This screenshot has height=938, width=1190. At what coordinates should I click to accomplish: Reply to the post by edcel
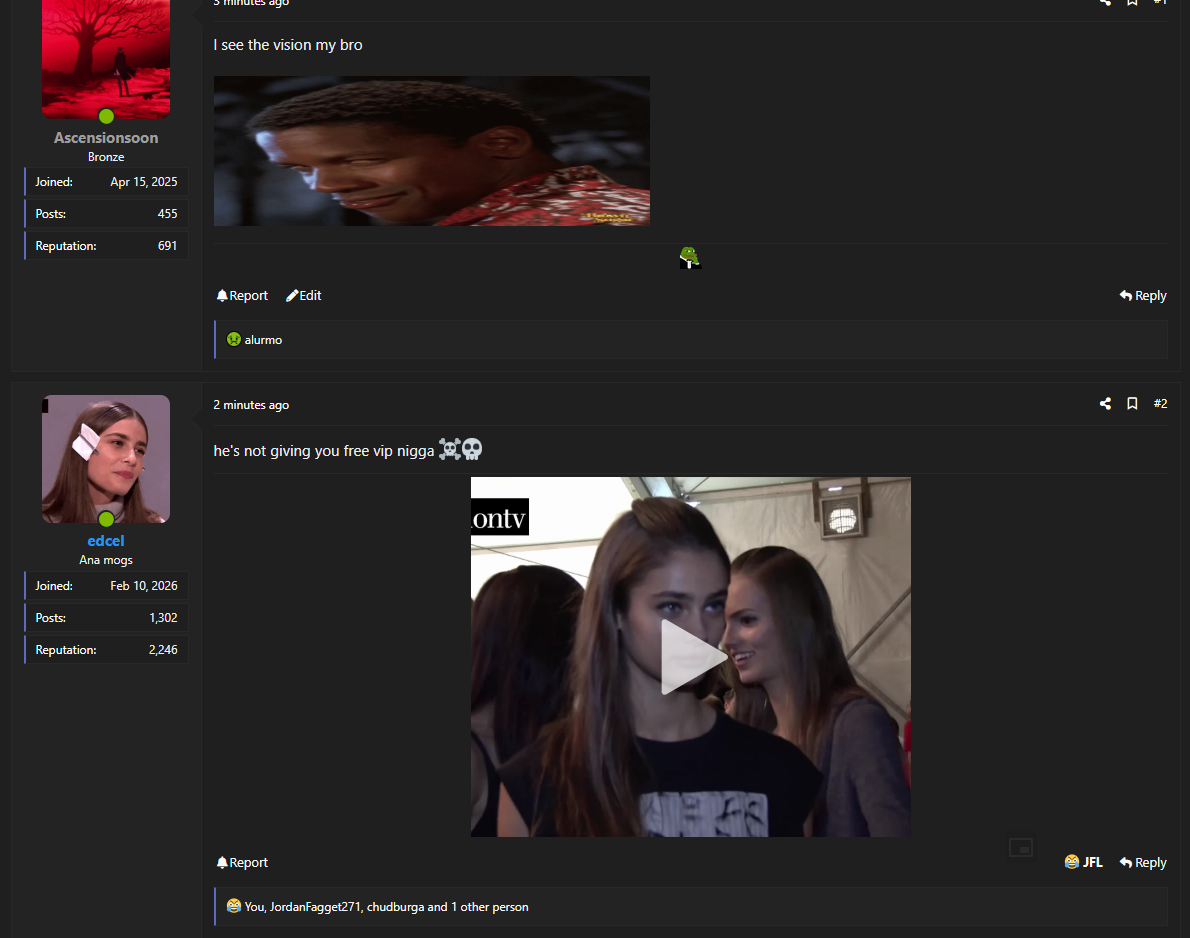(1143, 863)
